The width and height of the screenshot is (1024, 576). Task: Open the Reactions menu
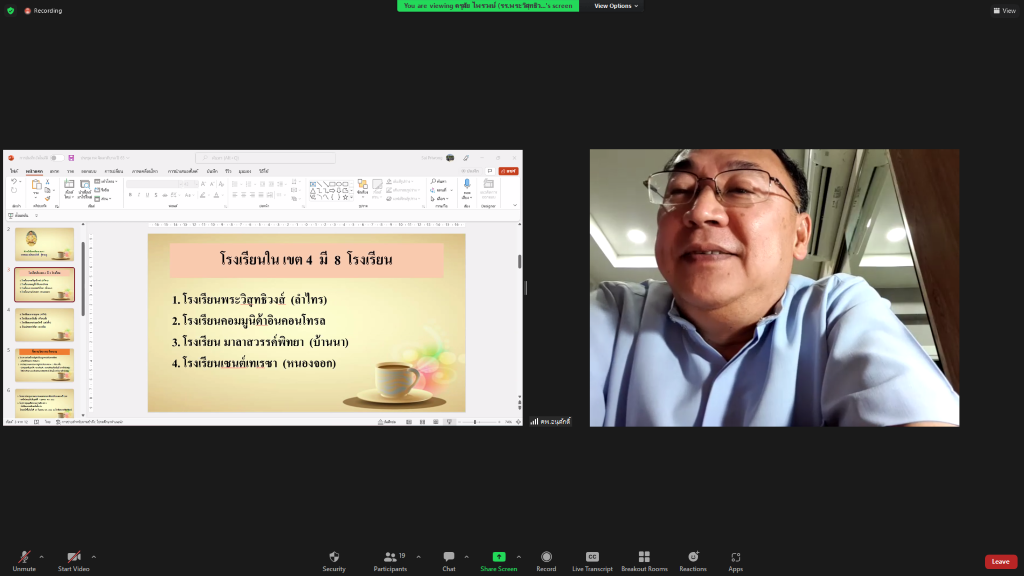click(693, 560)
